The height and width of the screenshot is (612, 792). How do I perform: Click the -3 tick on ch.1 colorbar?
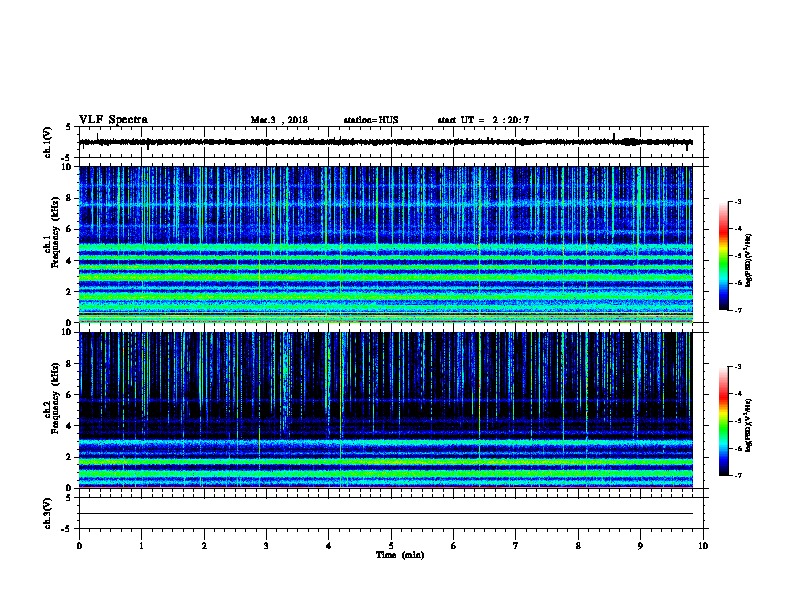(x=737, y=201)
